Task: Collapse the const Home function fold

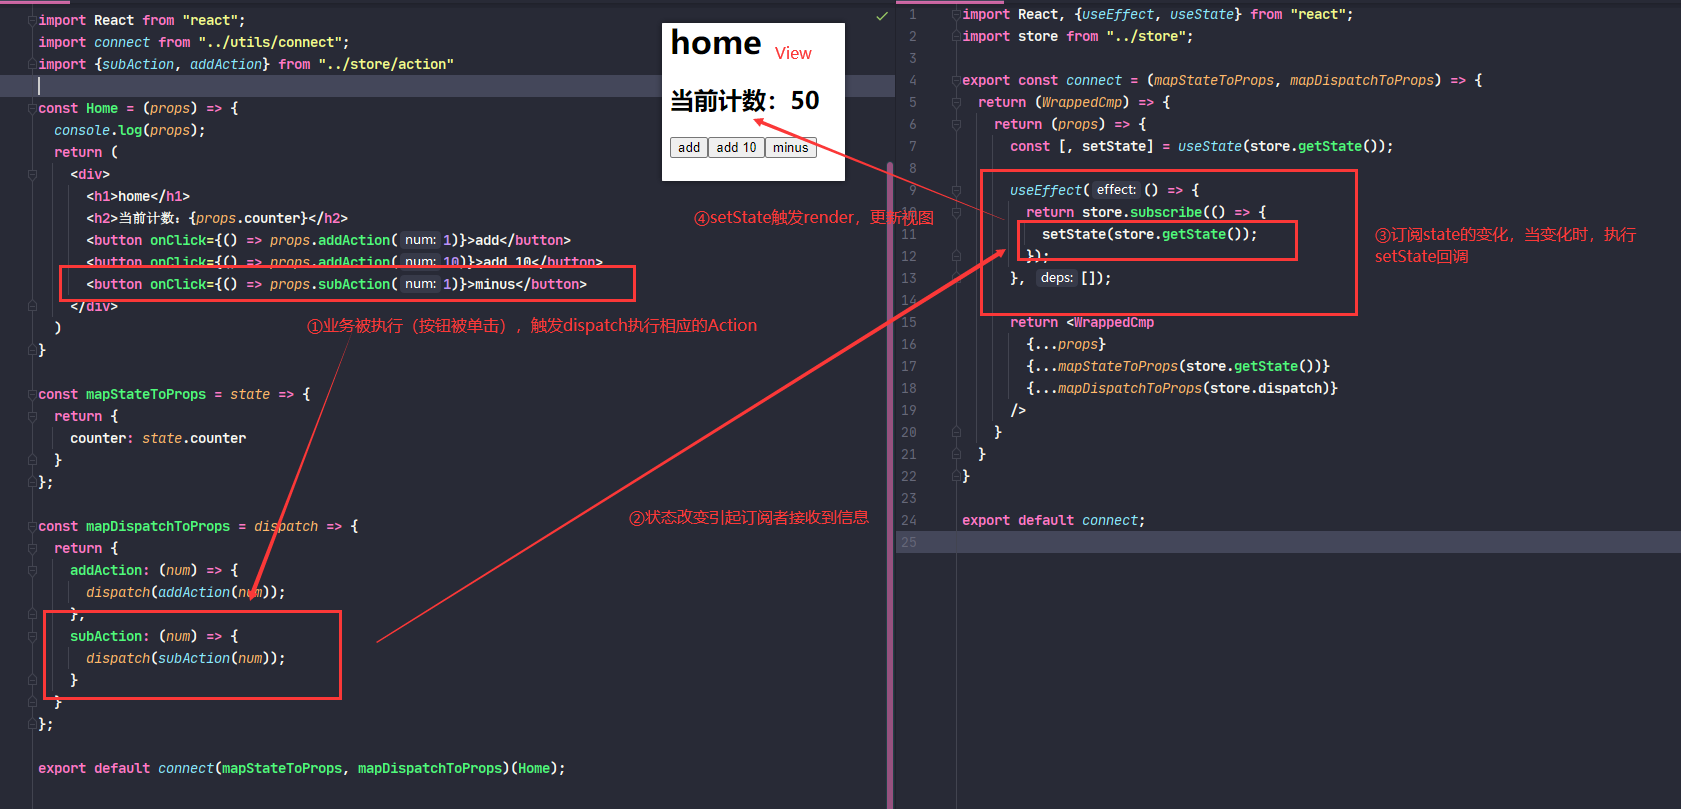Action: click(x=32, y=108)
